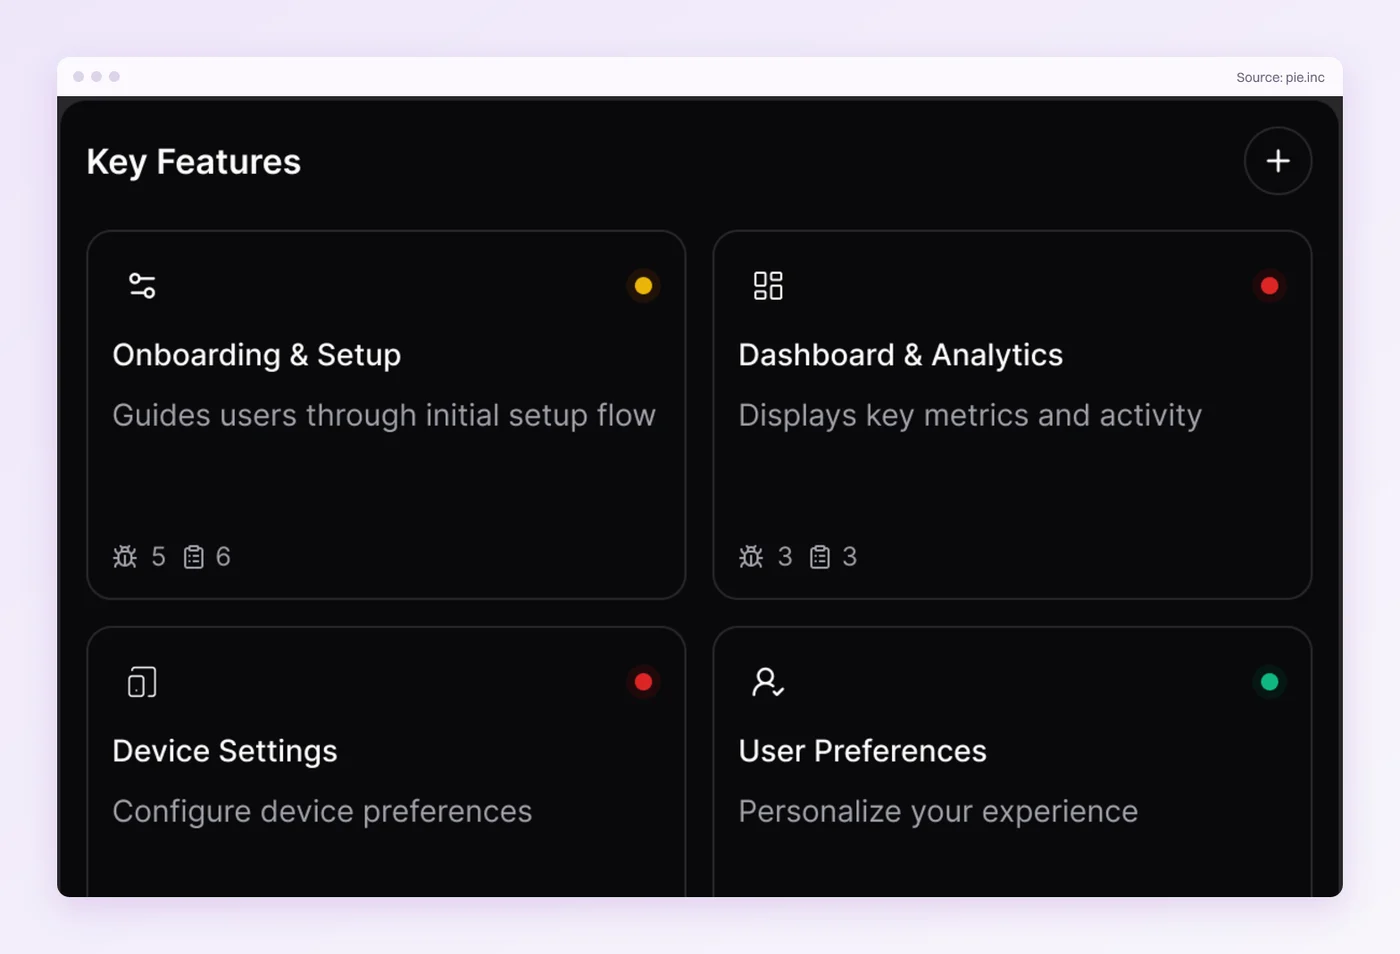Viewport: 1400px width, 954px height.
Task: Click the clipboard icon in Dashboard & Analytics card
Action: point(820,557)
